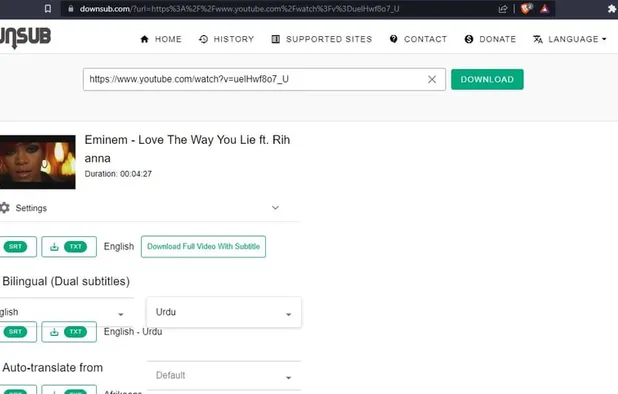The image size is (618, 394).
Task: Download English - Urdu TXT file
Action: coord(69,332)
